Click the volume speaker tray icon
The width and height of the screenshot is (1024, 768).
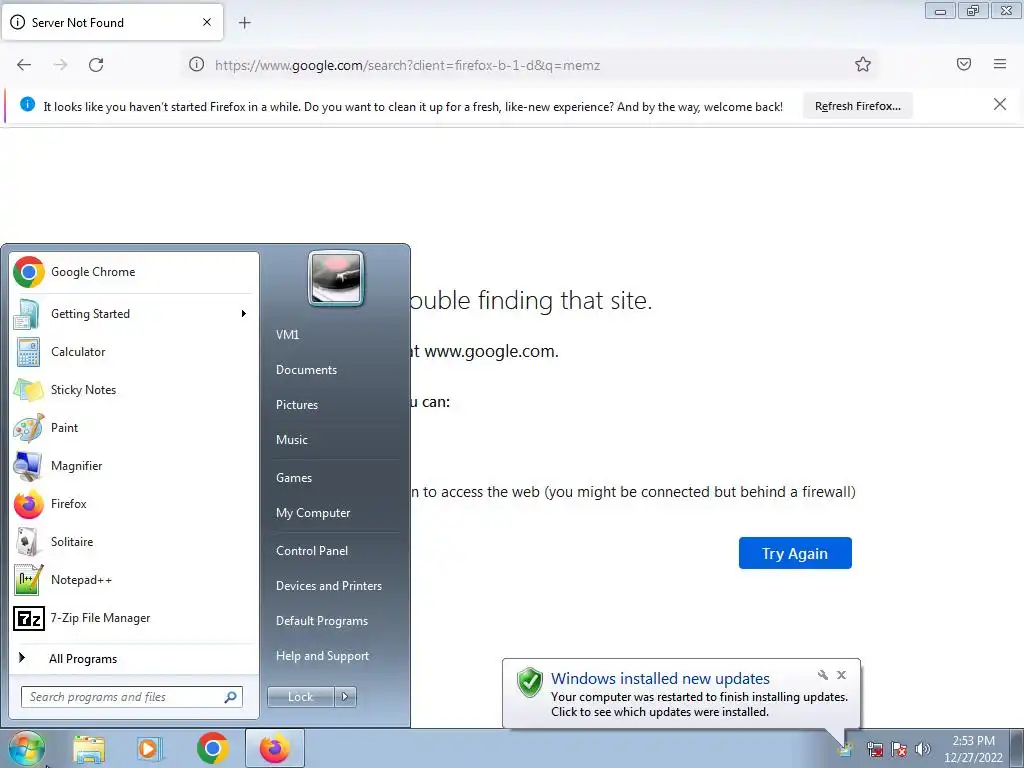tap(923, 749)
